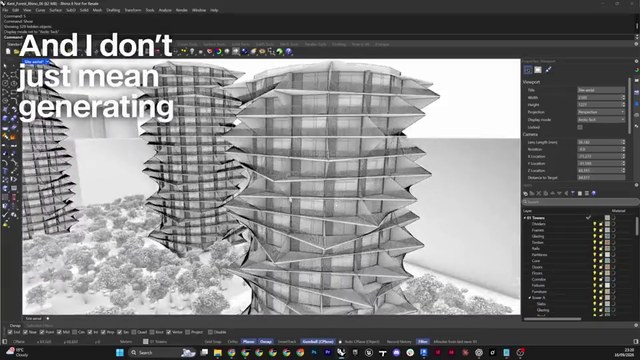Click the rainbow color wheel icon in top toolbar
This screenshot has width=640, height=360.
[x=219, y=52]
